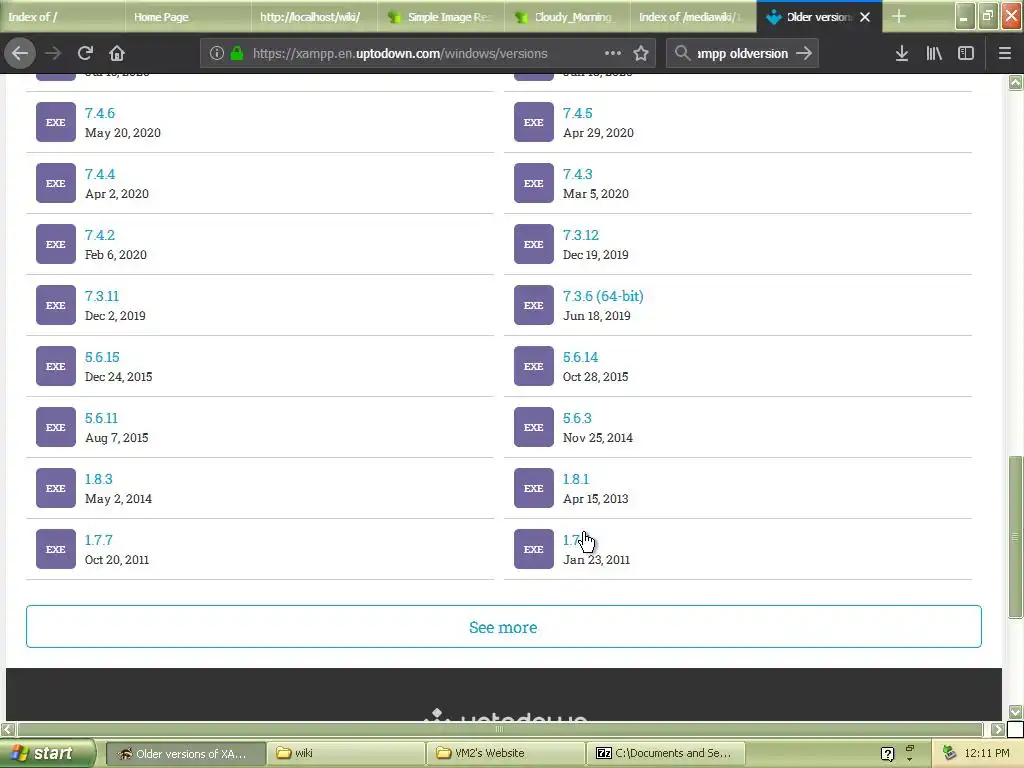Viewport: 1024px width, 768px height.
Task: Click EXE icon for version 7.4.5
Action: click(534, 122)
